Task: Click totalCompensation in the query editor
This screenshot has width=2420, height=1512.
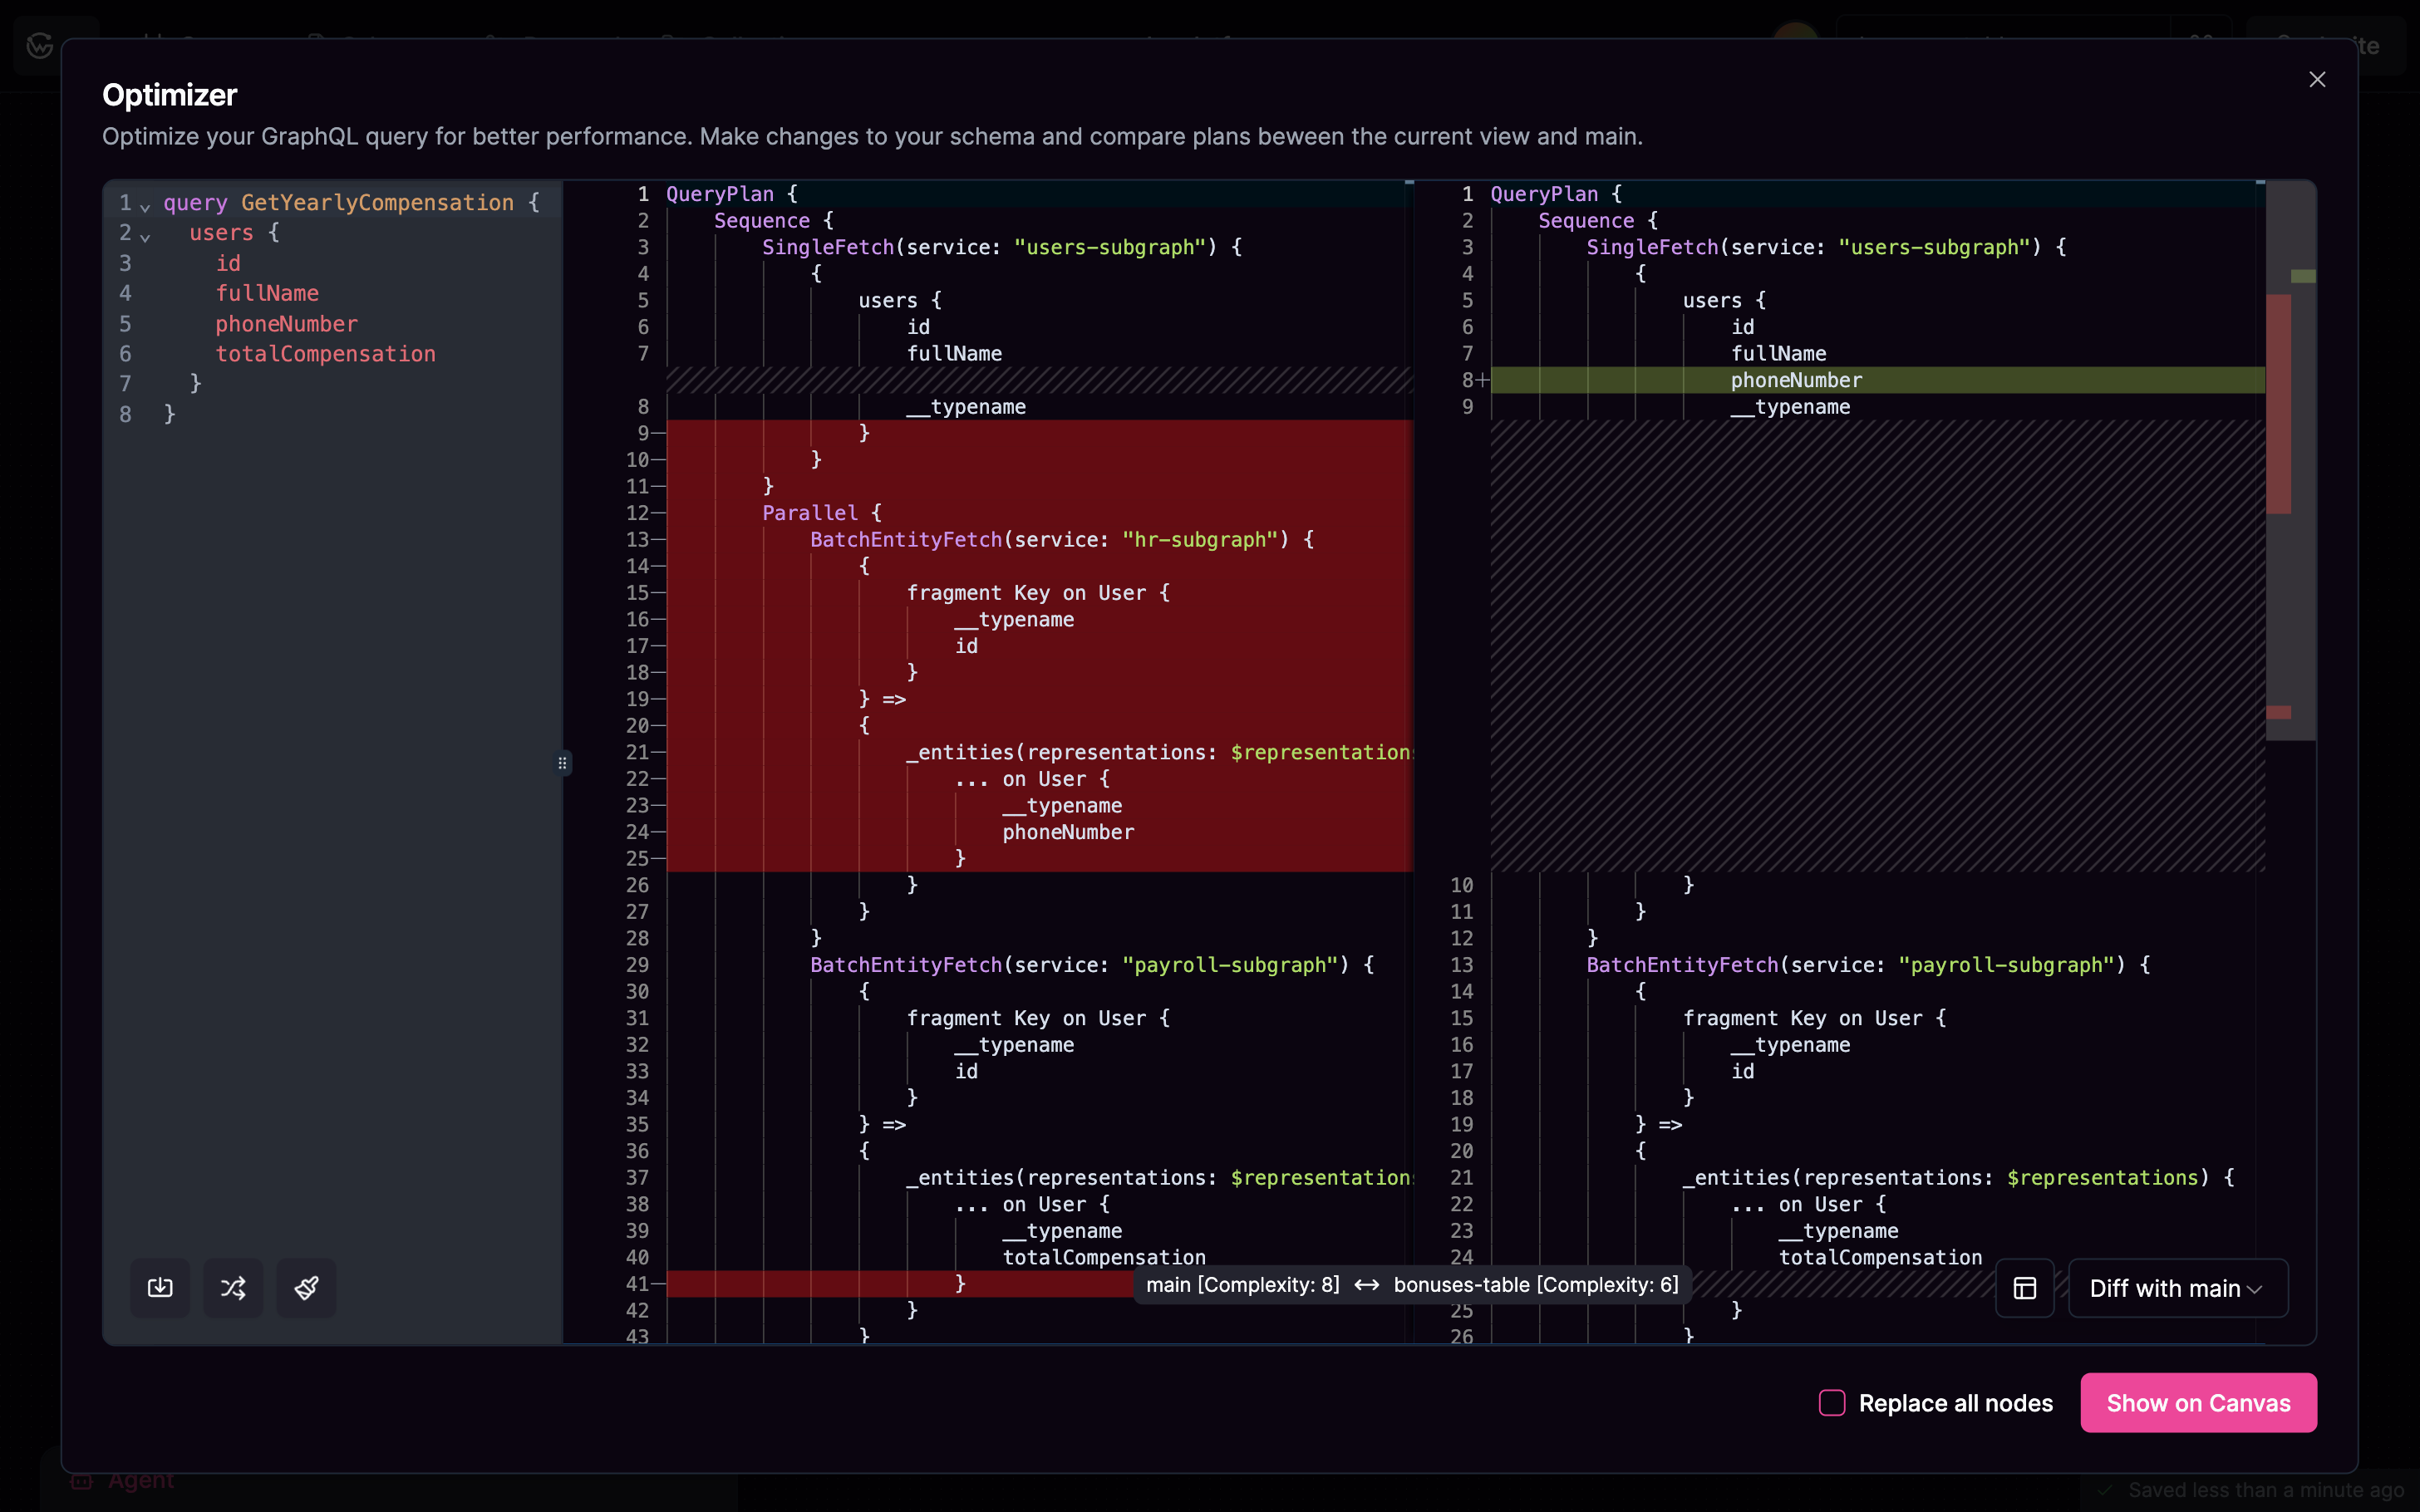Action: tap(325, 353)
